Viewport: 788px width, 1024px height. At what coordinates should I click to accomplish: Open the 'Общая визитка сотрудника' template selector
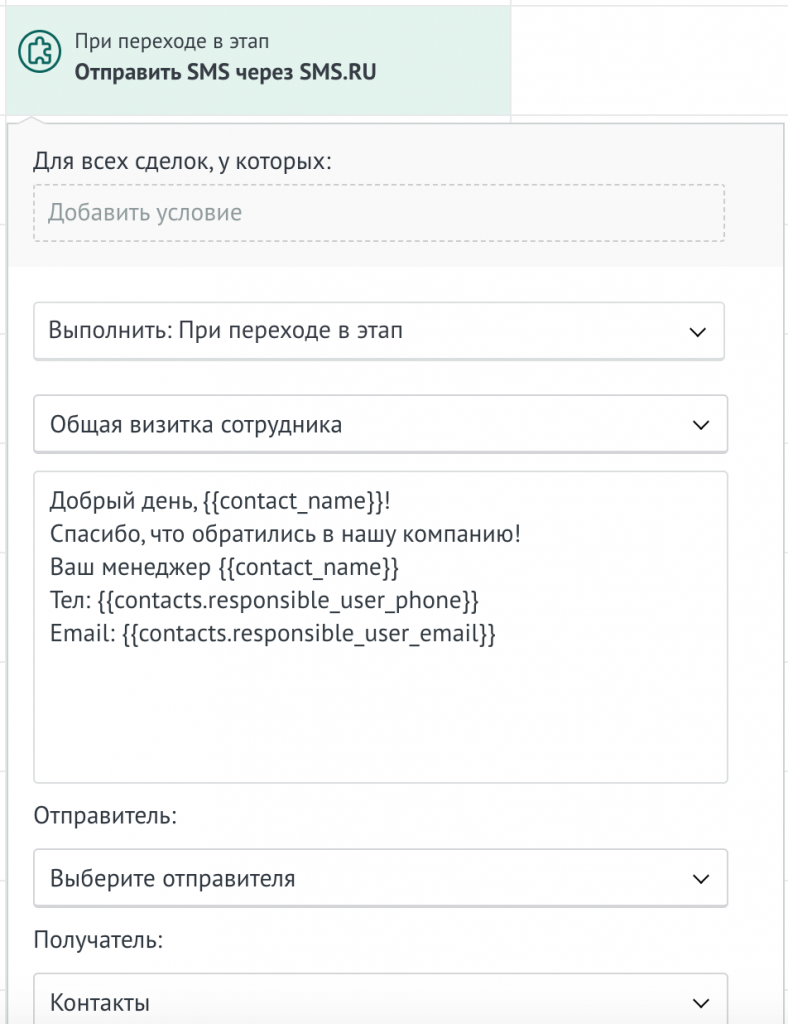380,424
